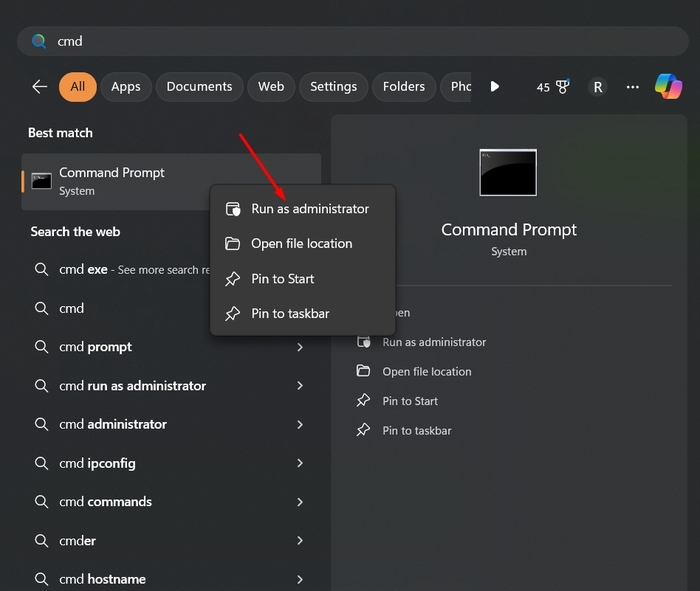Click pin icon beside context menu Pin to taskbar
Viewport: 700px width, 591px height.
232,314
